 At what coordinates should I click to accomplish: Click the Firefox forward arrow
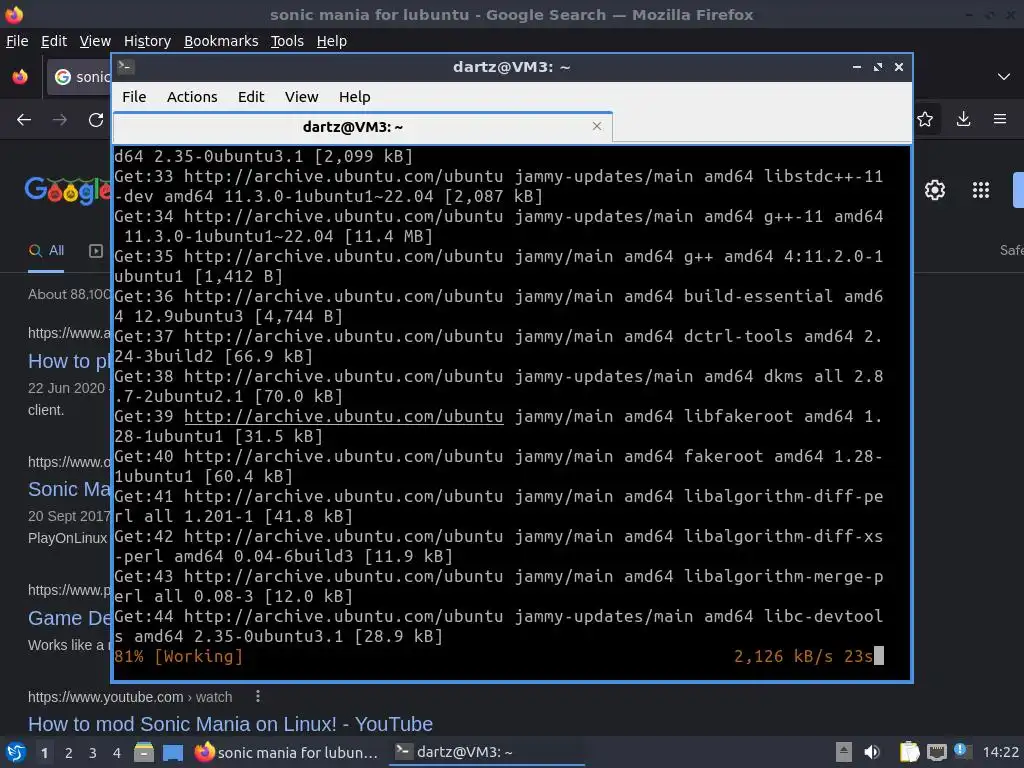tap(60, 120)
